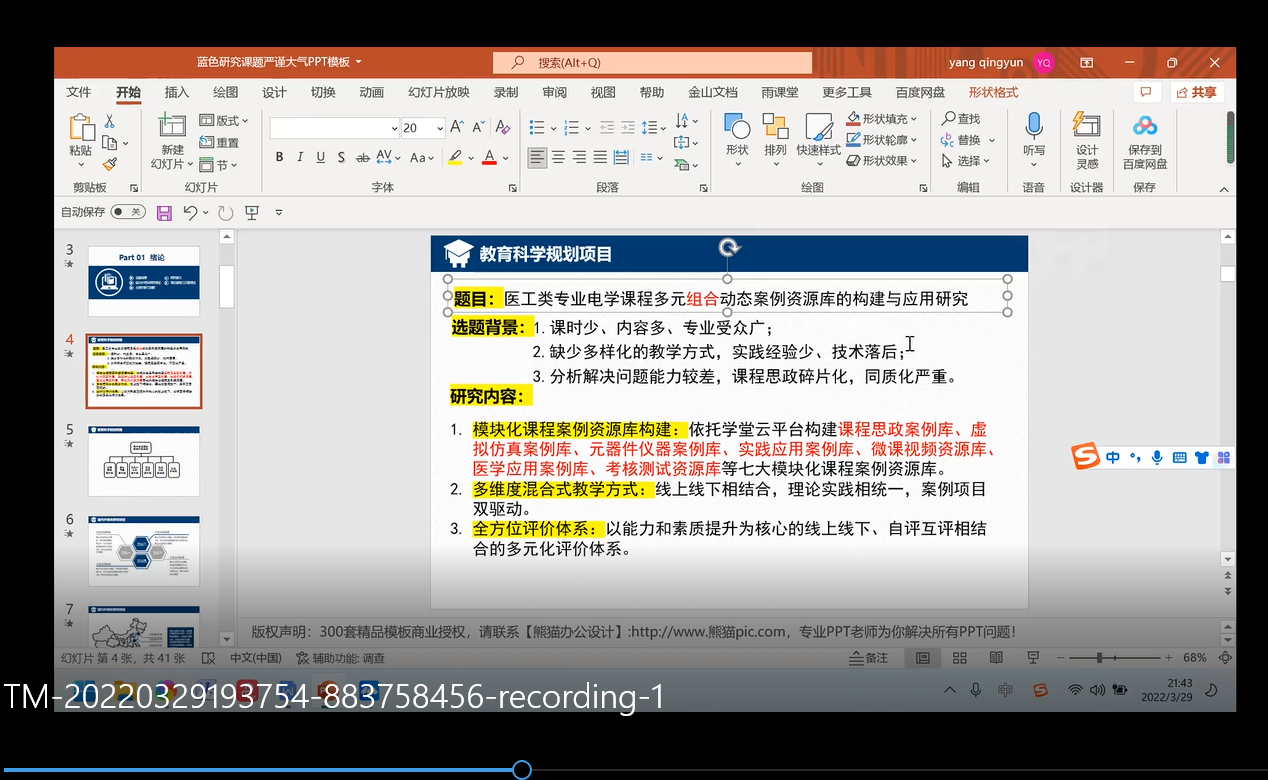The image size is (1268, 780).
Task: Click the Share (共享) button
Action: tap(1197, 92)
